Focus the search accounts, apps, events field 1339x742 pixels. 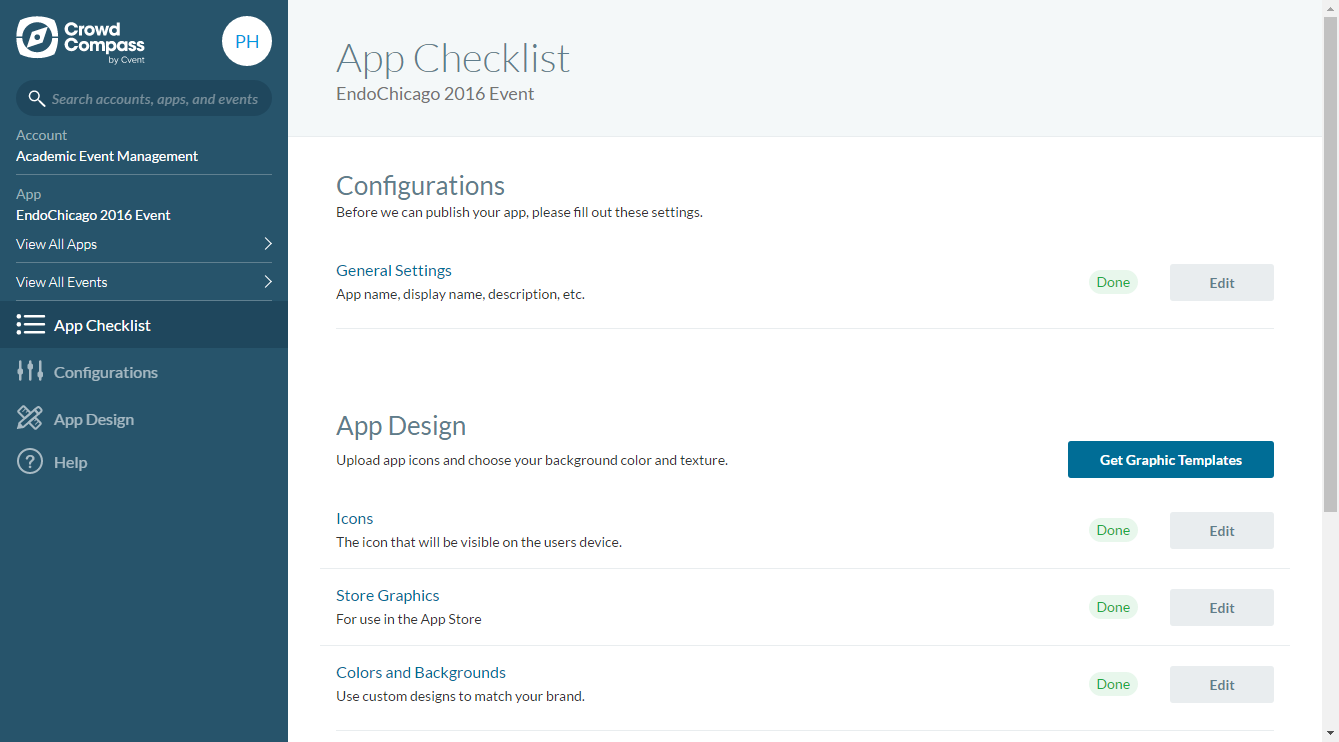coord(155,99)
